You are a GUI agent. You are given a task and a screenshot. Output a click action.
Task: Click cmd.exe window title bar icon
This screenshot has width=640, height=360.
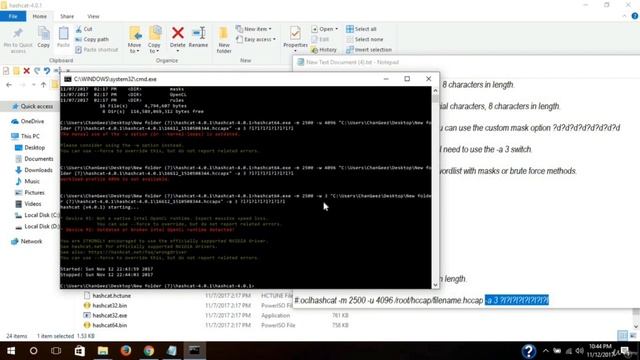coord(68,79)
